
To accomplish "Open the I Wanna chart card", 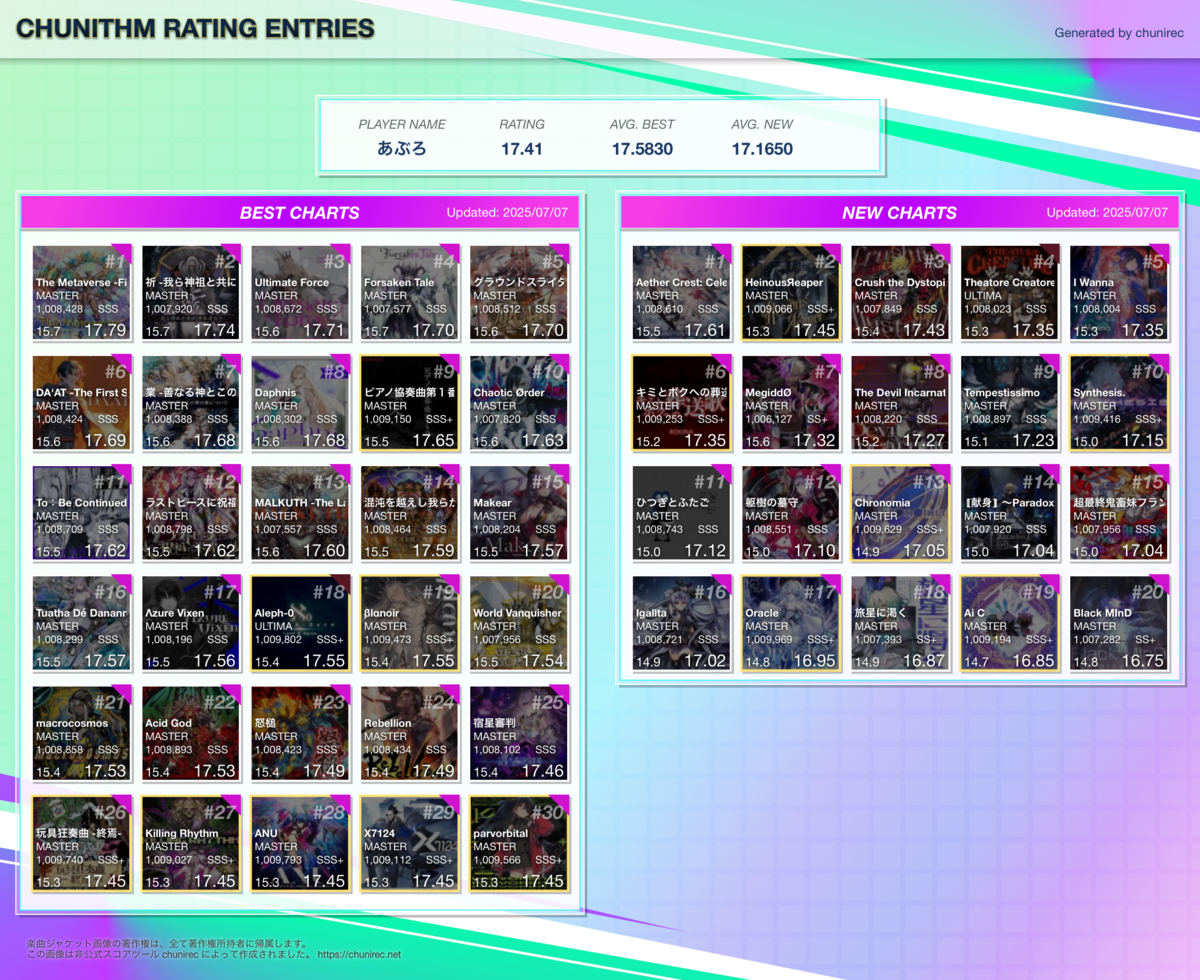I will coord(1122,293).
